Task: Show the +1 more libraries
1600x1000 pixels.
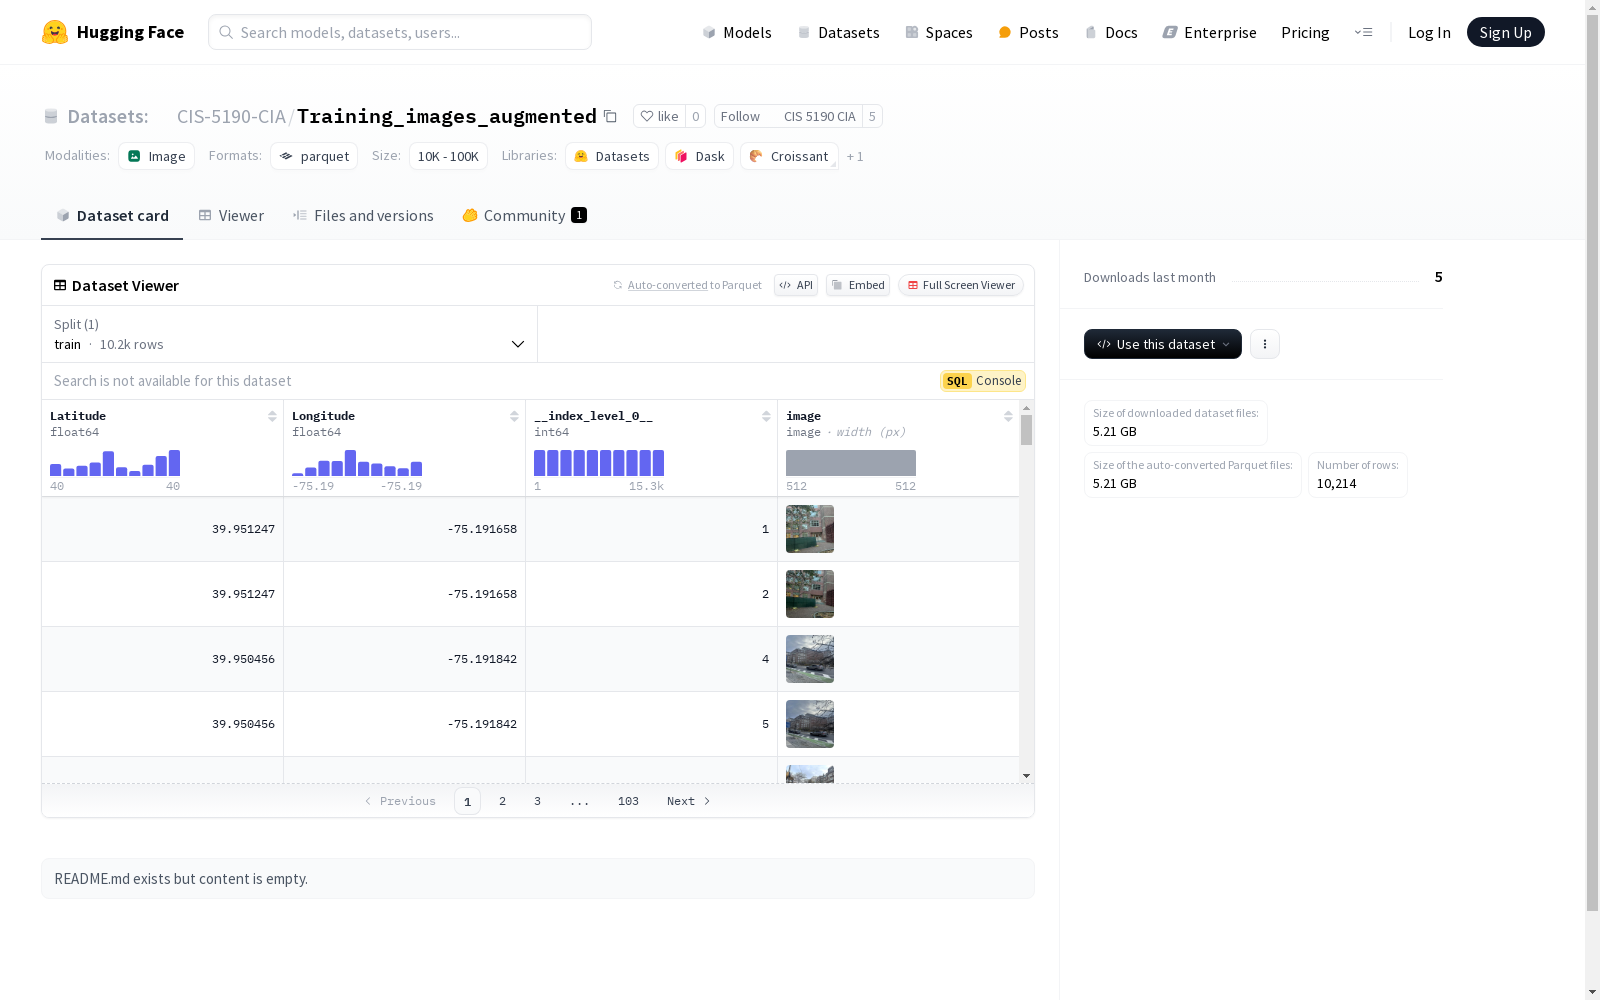Action: 855,156
